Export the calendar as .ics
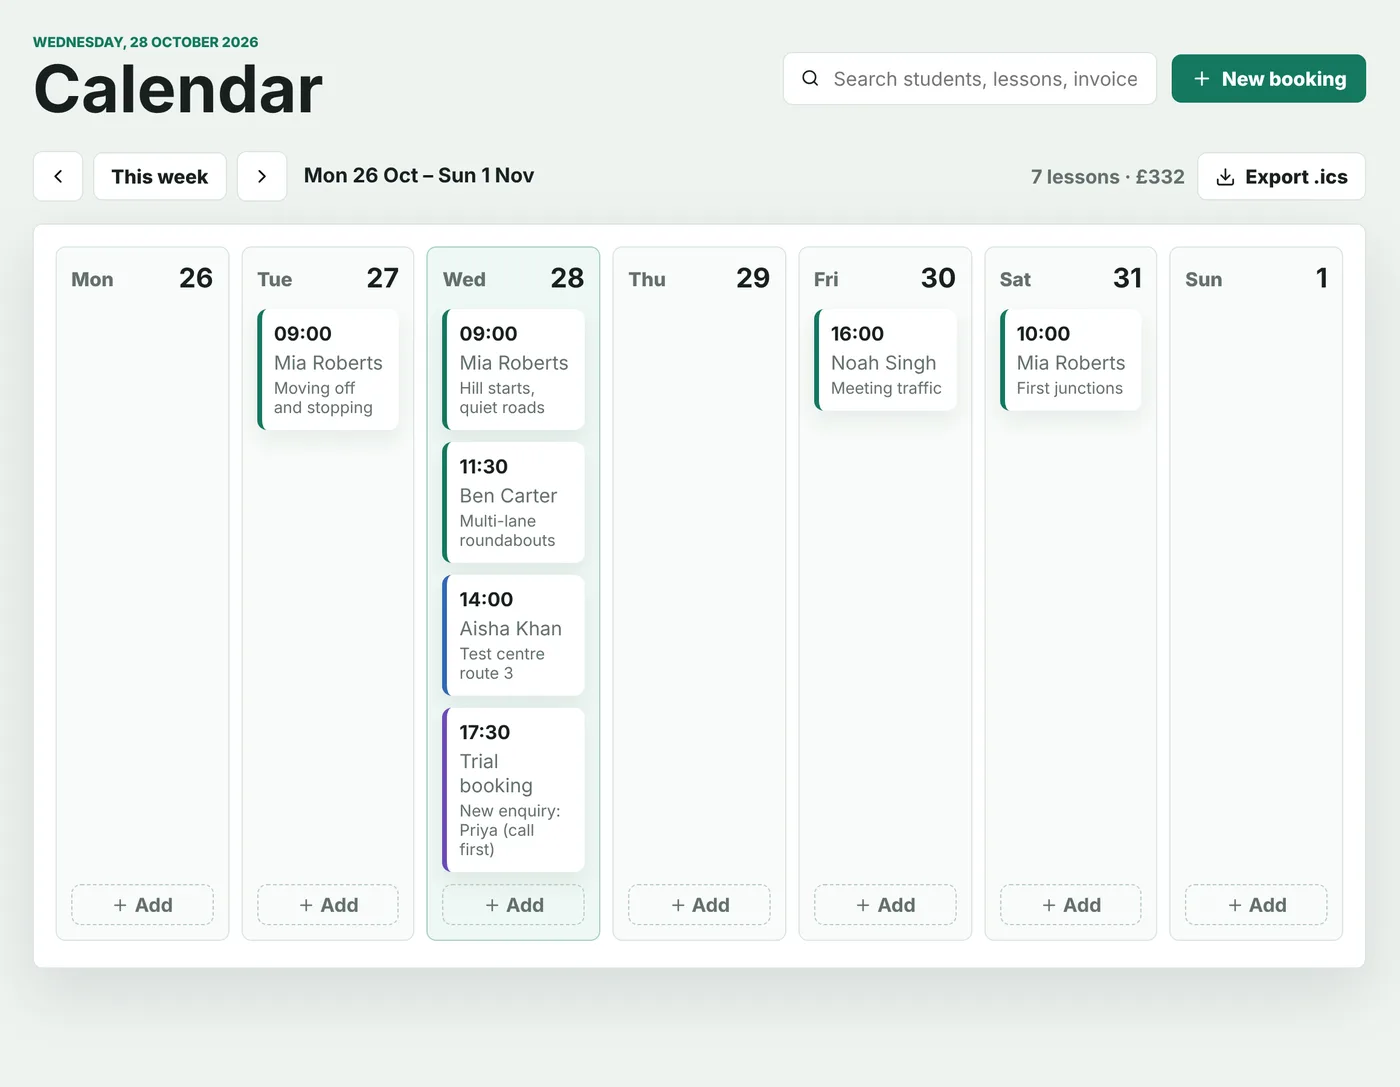1400x1087 pixels. (1281, 177)
